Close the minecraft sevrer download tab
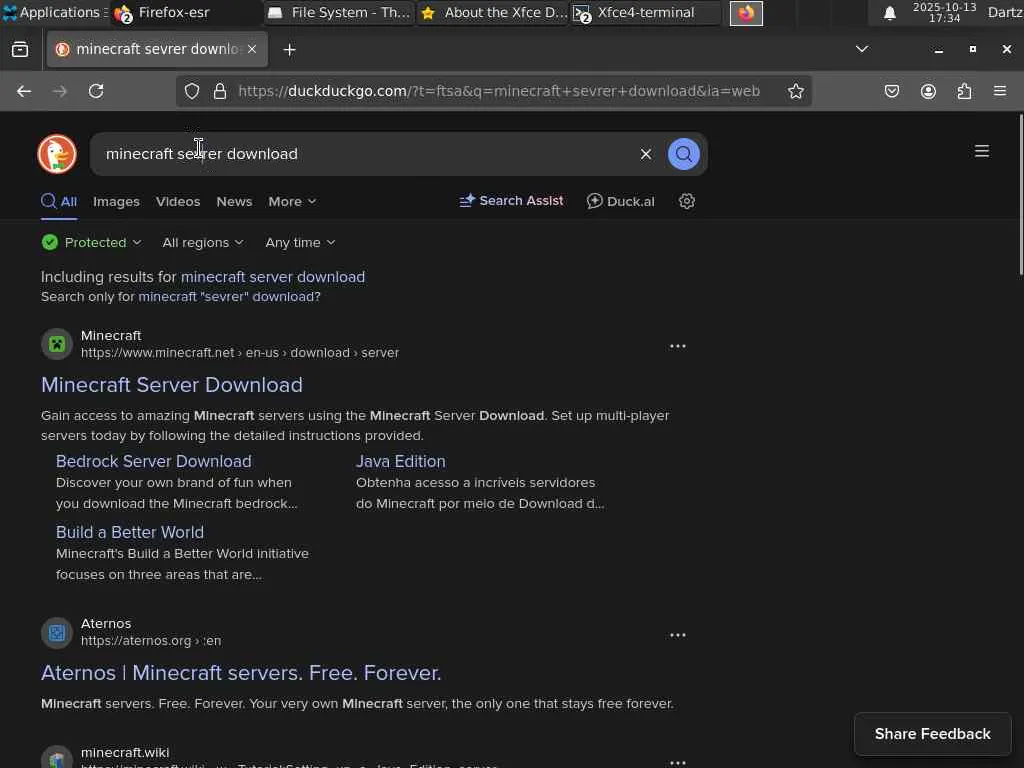Viewport: 1024px width, 768px height. (252, 49)
